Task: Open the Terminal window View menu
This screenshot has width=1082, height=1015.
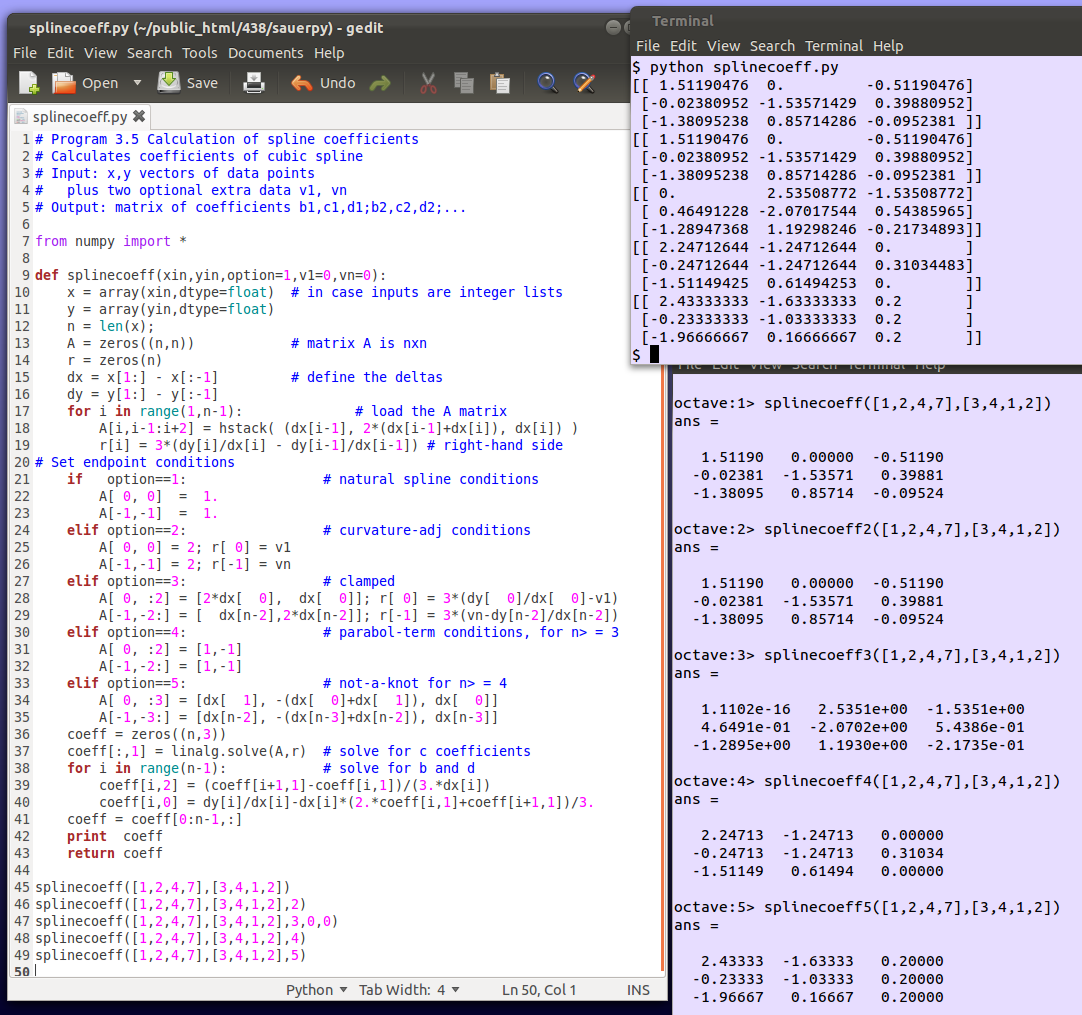Action: pos(723,46)
